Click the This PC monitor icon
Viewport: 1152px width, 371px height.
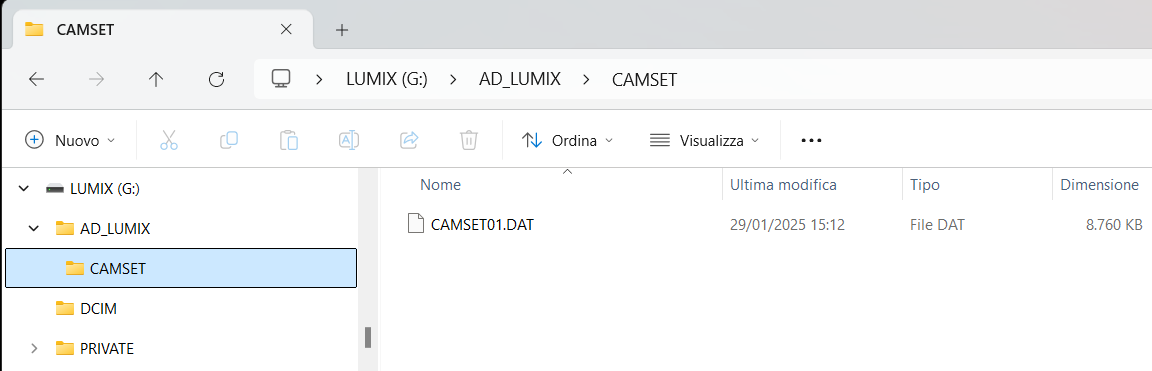coord(281,79)
